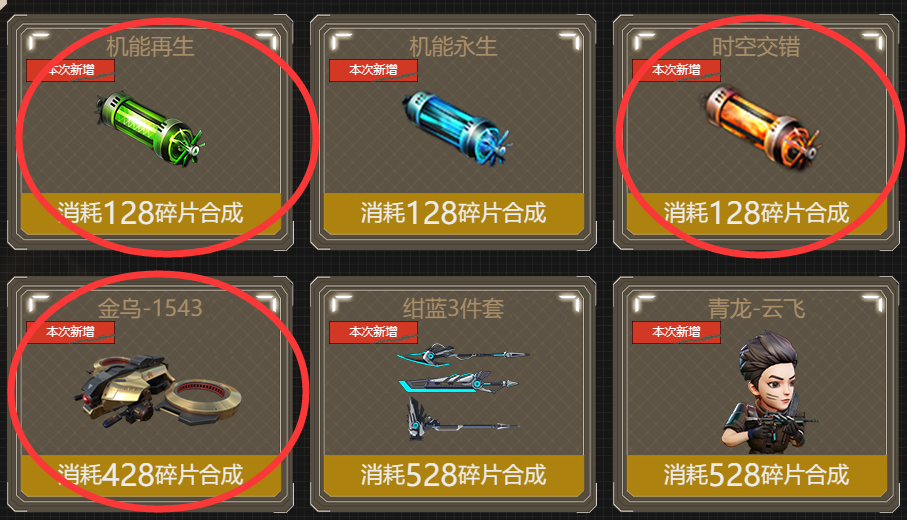The image size is (907, 520).
Task: Click the orange 时空交错 canister icon
Action: (761, 127)
